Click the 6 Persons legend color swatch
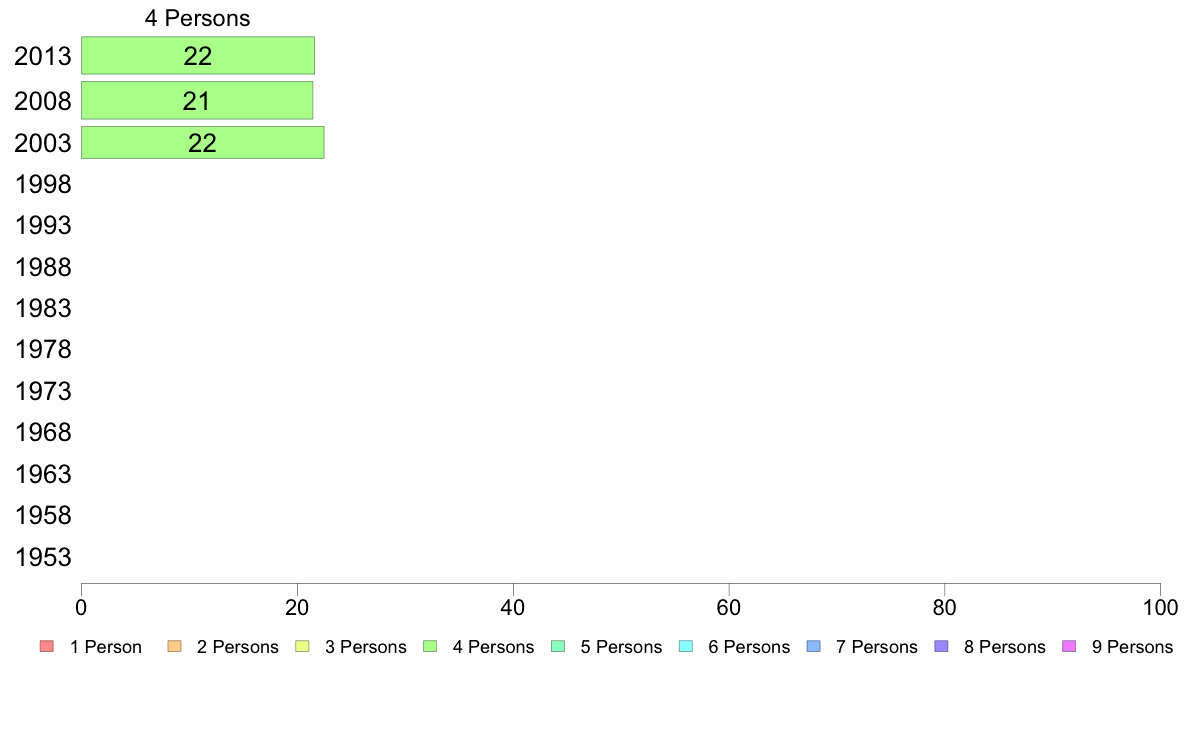This screenshot has width=1188, height=736. click(686, 647)
